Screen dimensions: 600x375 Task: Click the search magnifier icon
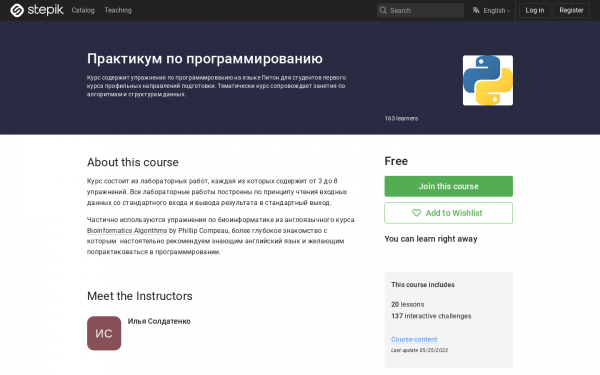click(383, 10)
